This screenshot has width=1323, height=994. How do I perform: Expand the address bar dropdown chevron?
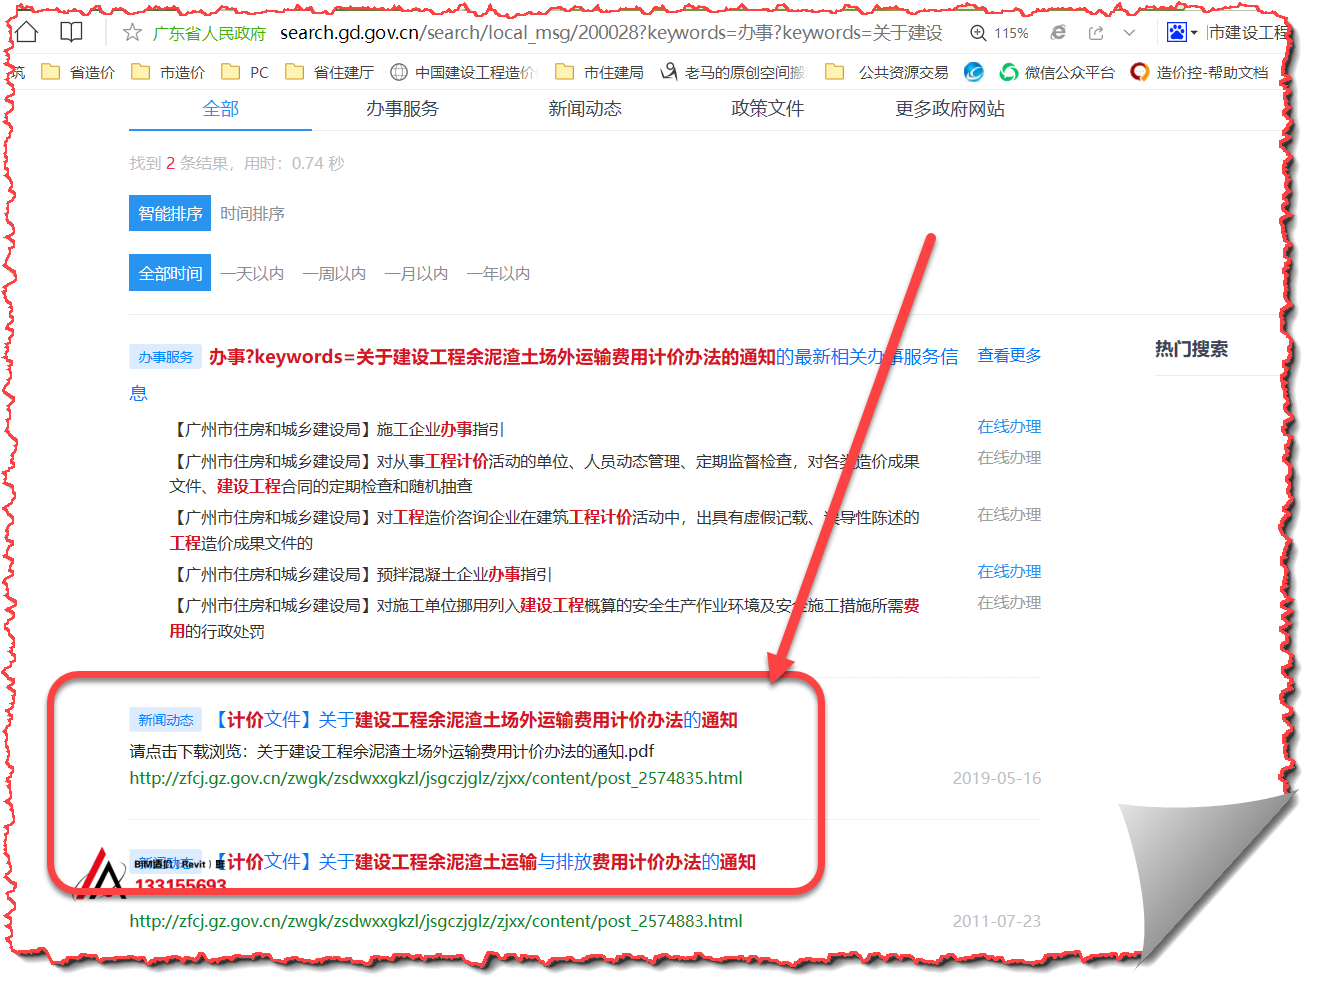(x=1130, y=33)
